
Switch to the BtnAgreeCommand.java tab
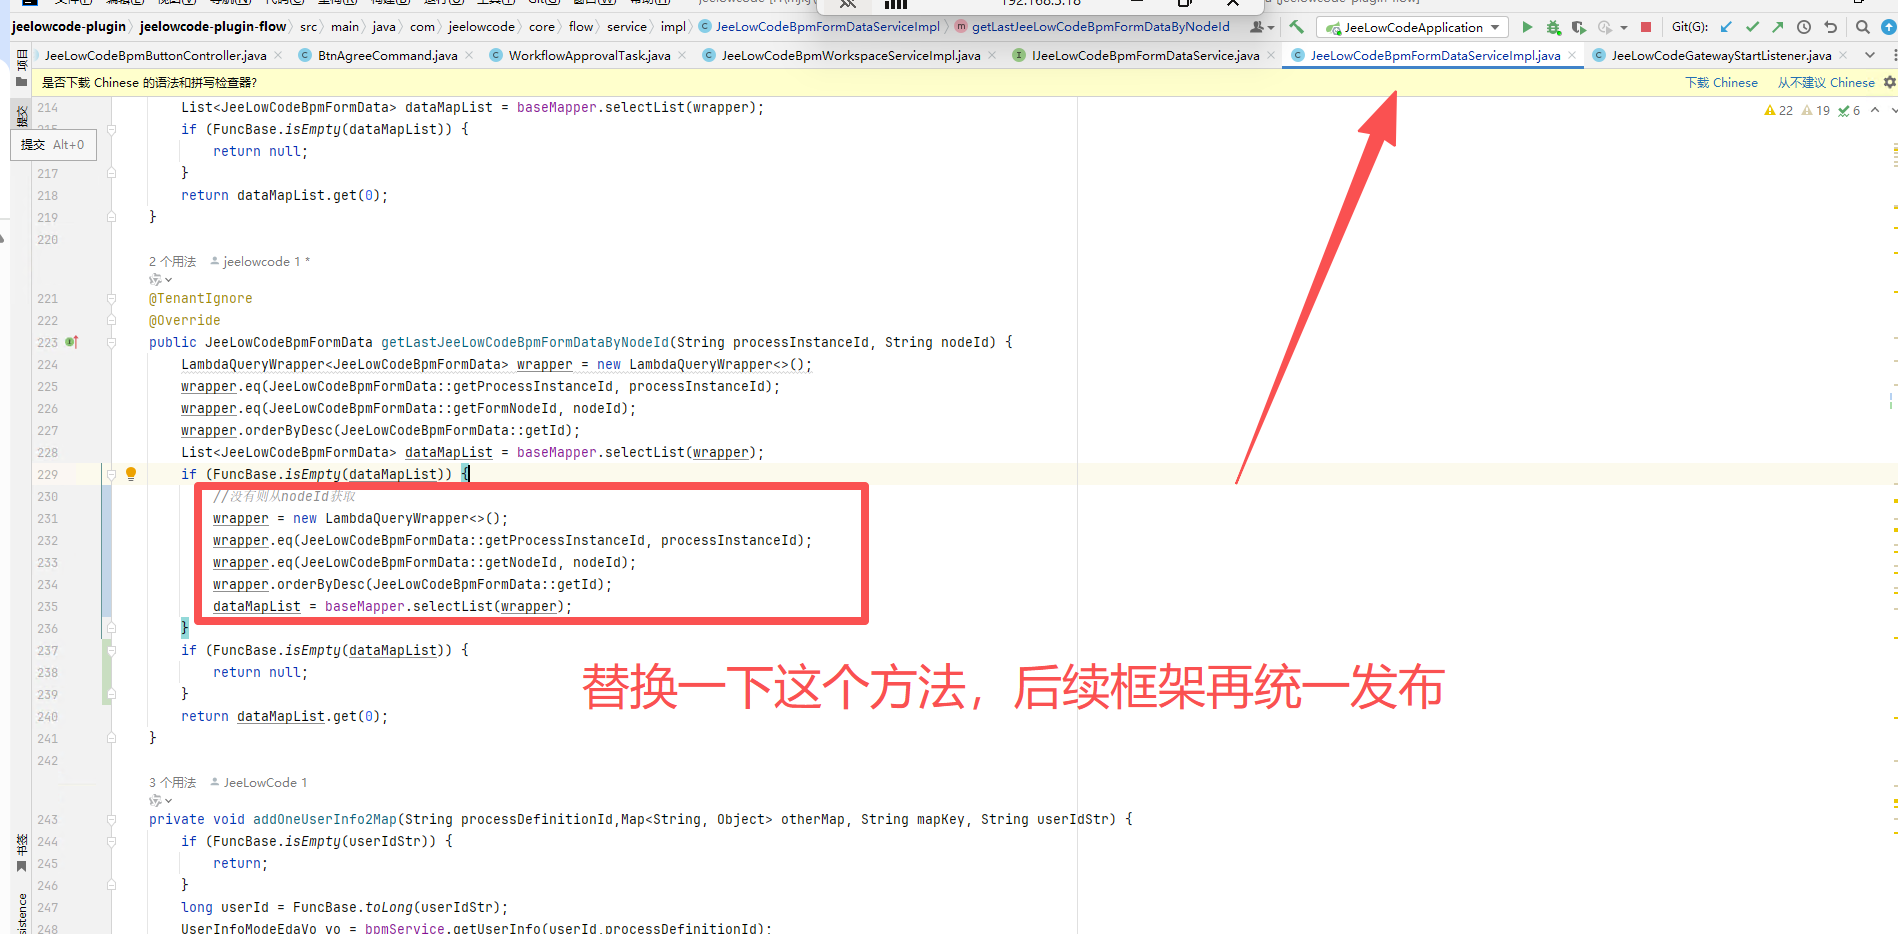[x=387, y=55]
